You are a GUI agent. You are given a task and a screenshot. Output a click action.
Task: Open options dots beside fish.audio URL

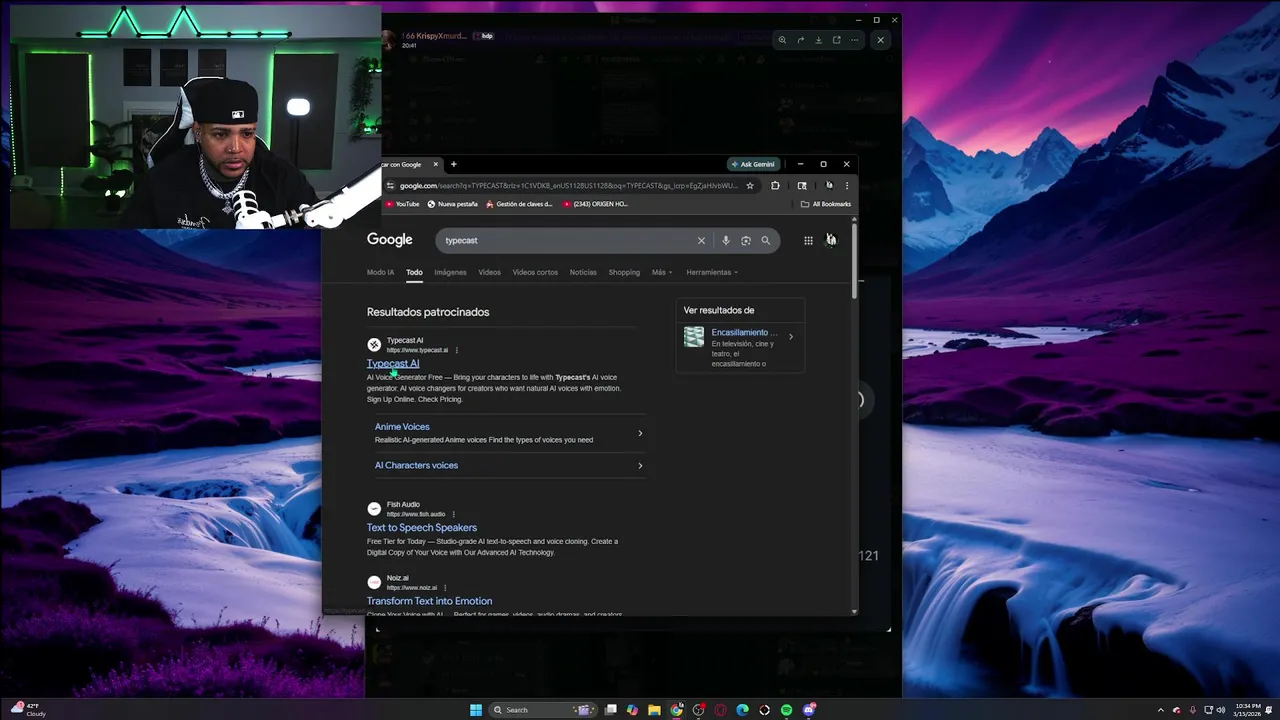[453, 514]
